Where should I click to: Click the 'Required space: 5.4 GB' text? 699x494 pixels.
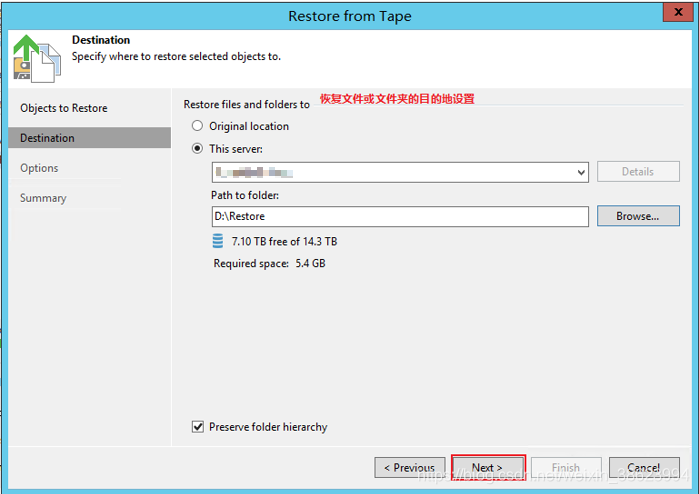tap(270, 263)
